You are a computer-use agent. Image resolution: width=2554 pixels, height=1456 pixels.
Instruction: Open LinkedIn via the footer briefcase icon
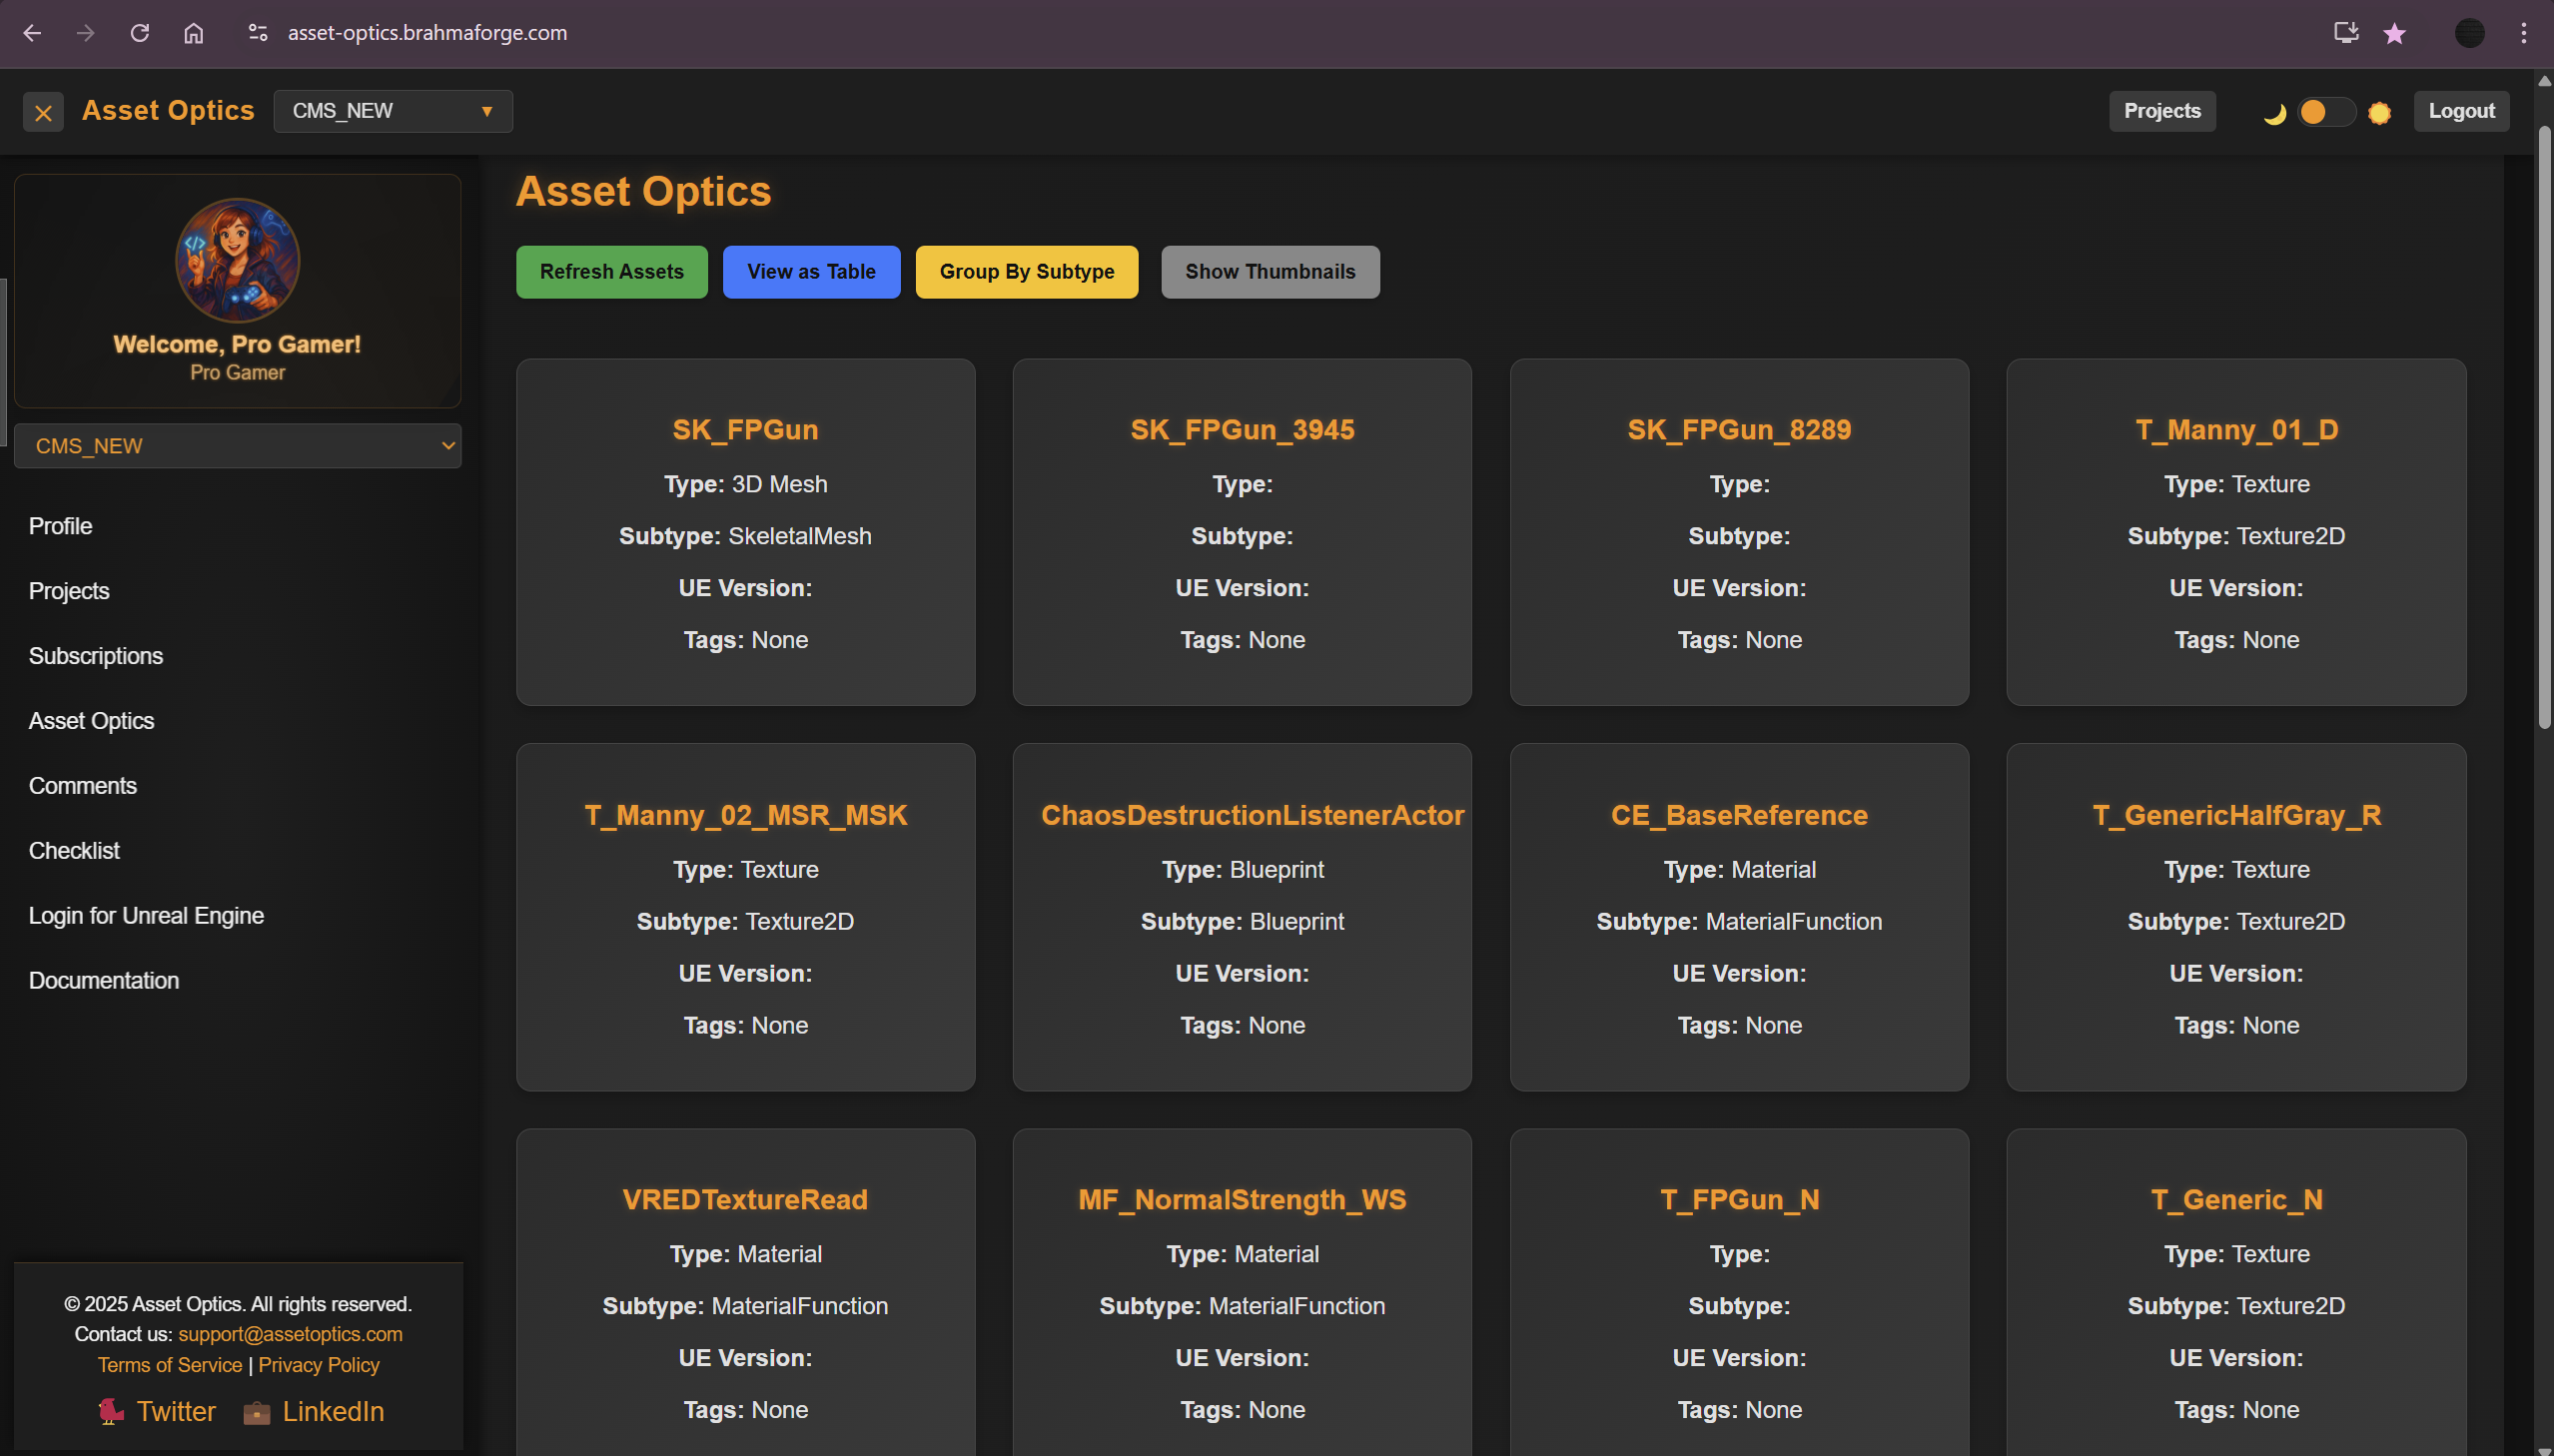257,1412
